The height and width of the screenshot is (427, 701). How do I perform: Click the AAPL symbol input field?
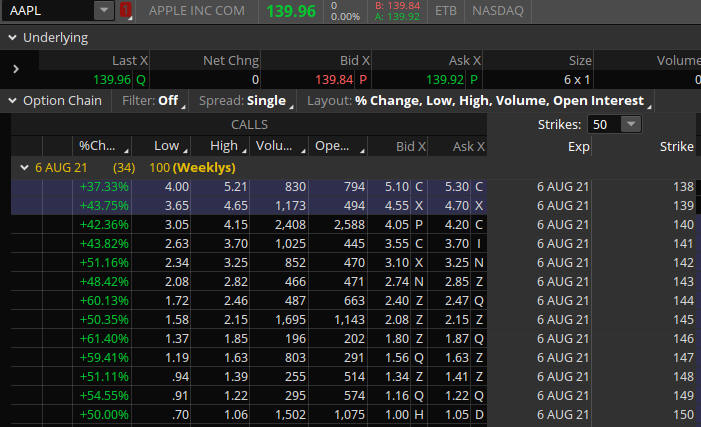[48, 11]
